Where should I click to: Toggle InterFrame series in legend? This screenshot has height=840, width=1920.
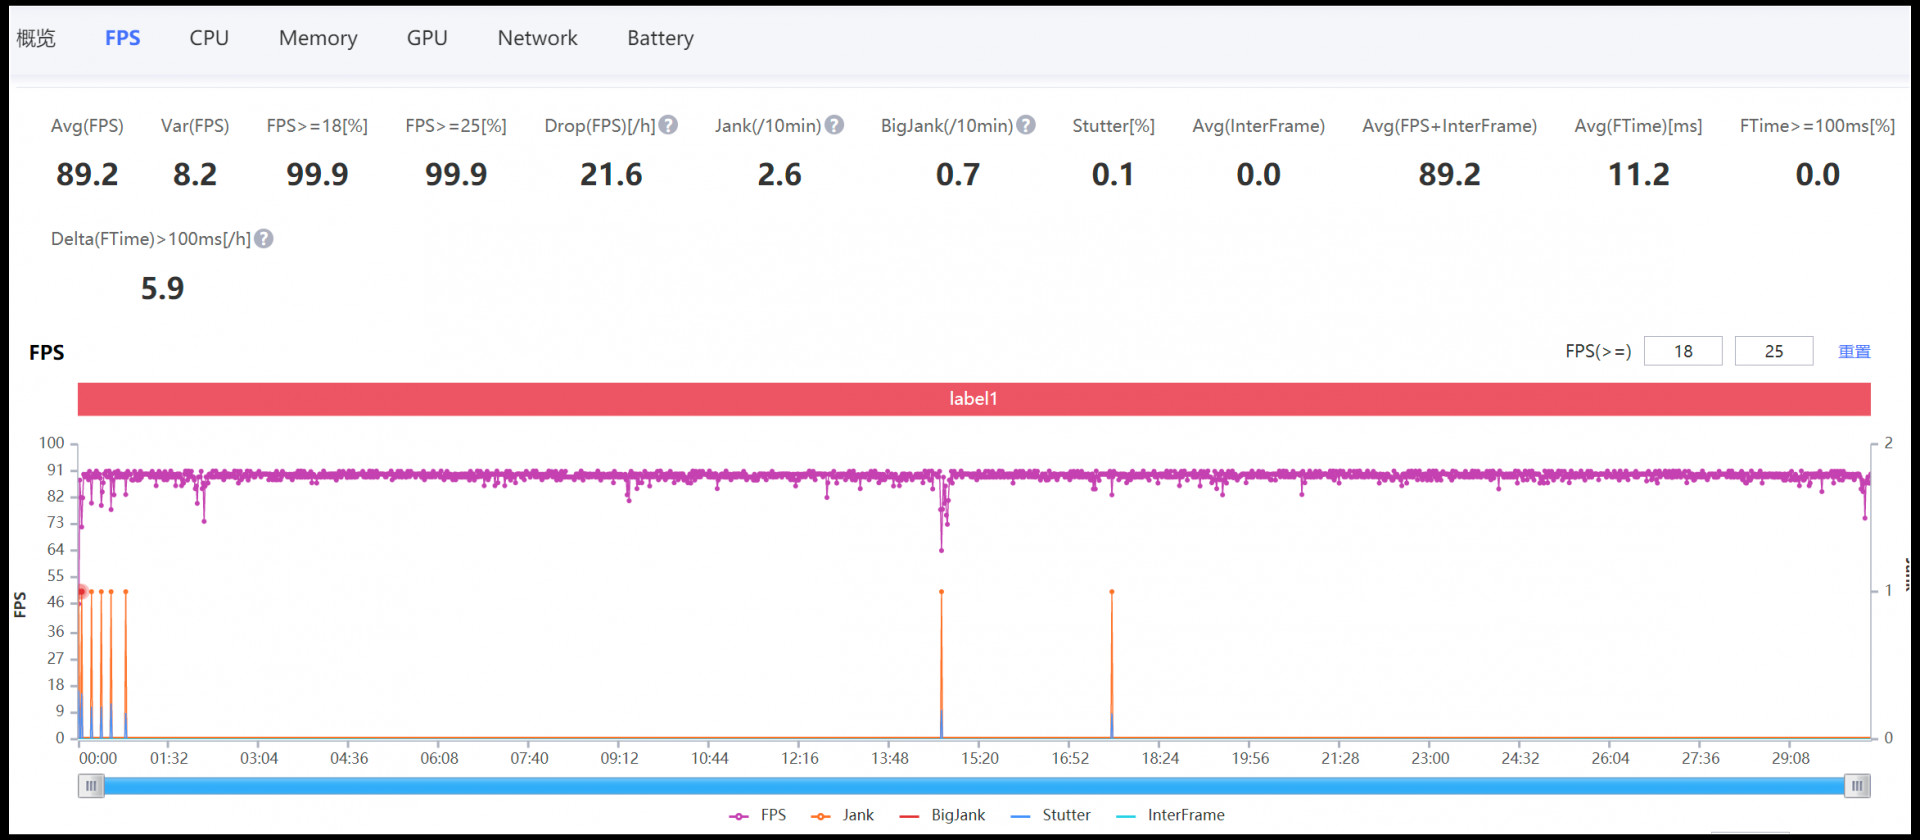[1170, 815]
